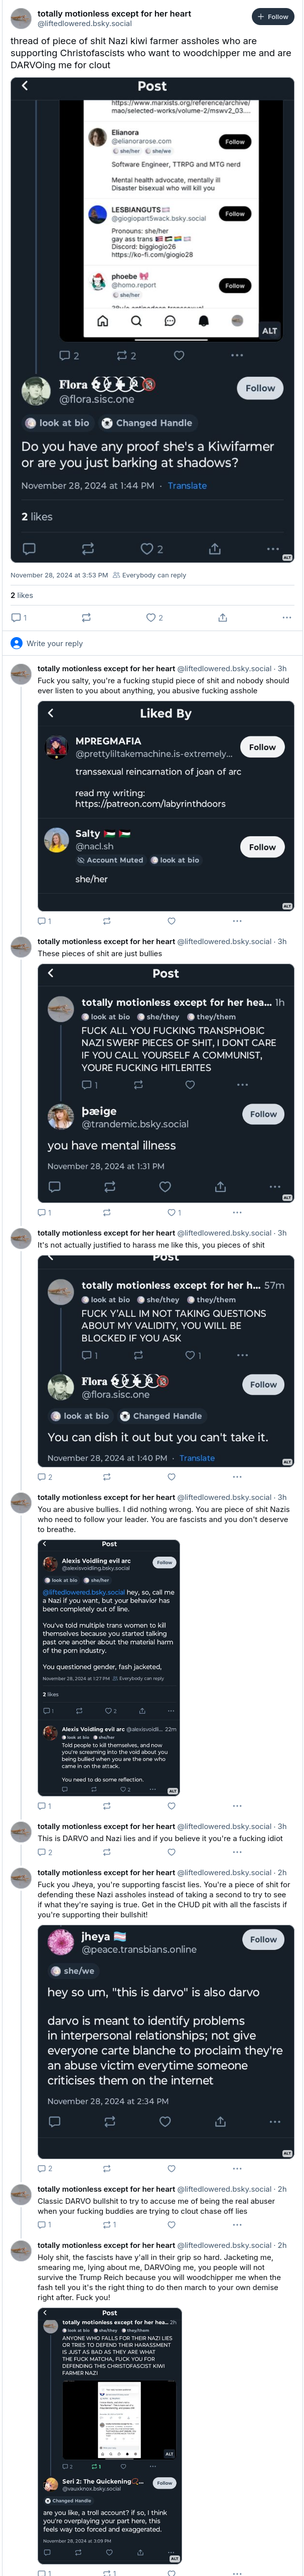
Task: Share the main thread post
Action: coord(222,617)
